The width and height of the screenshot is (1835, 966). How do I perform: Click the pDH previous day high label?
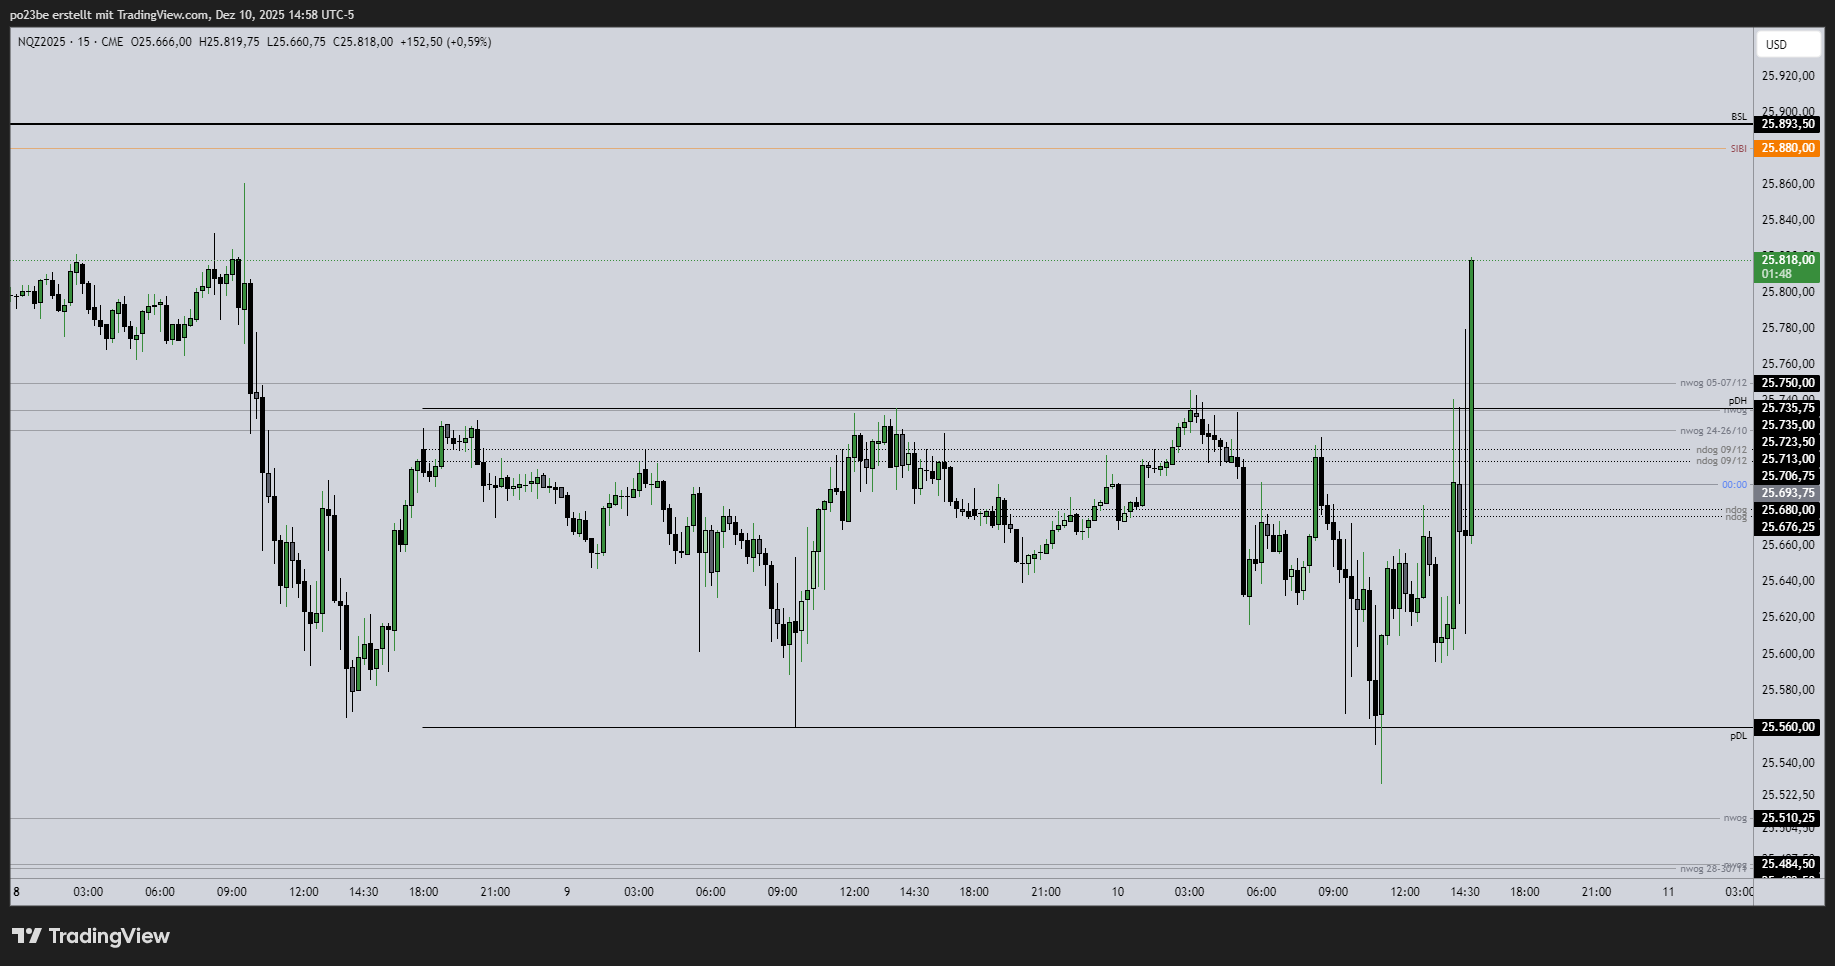(1738, 398)
